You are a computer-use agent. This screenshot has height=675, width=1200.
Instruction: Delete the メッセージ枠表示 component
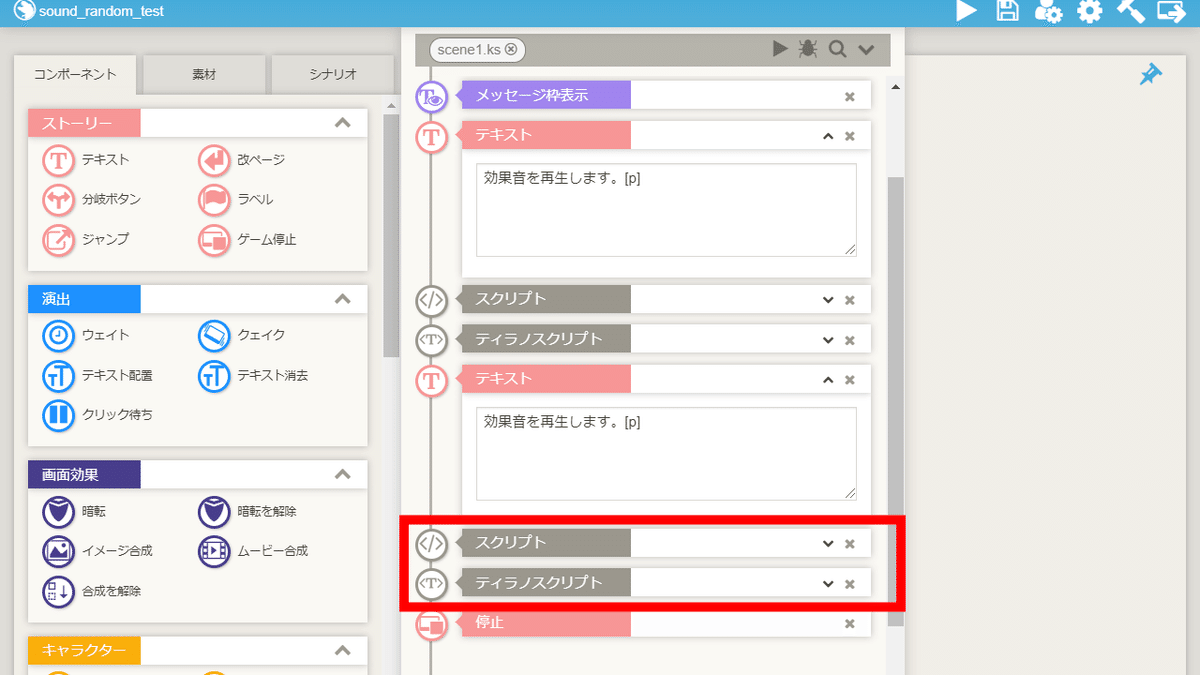click(850, 96)
